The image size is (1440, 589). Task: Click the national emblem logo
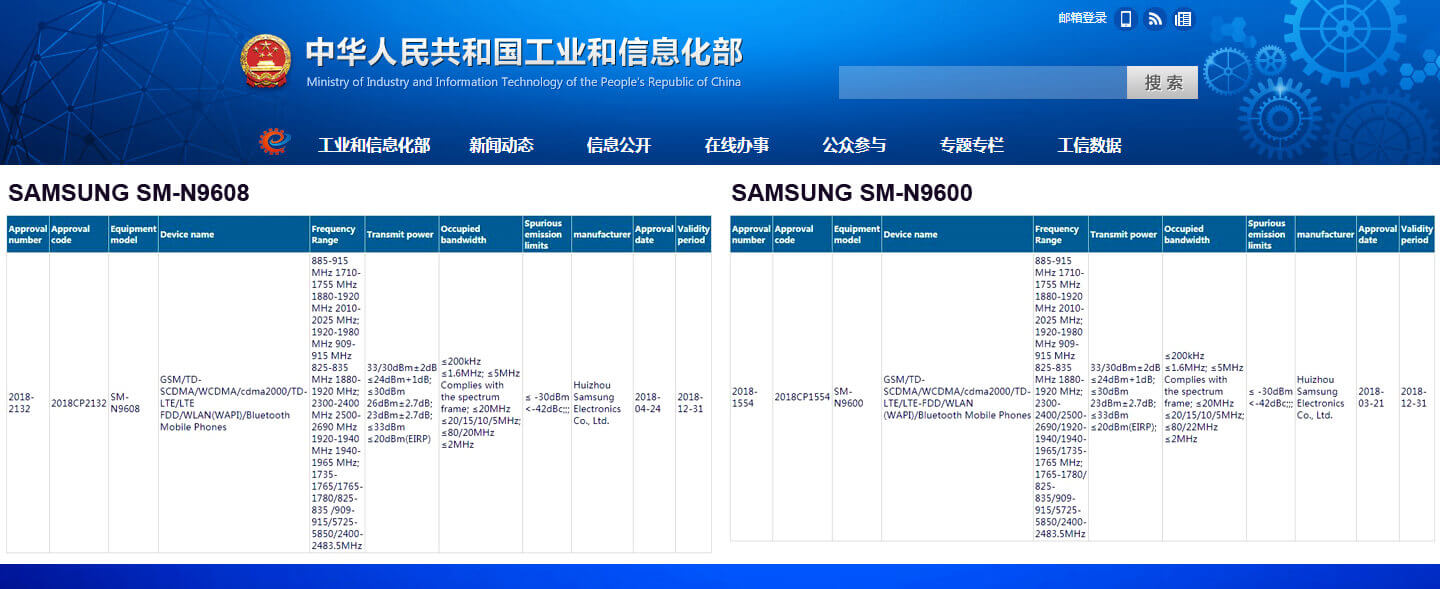(265, 61)
